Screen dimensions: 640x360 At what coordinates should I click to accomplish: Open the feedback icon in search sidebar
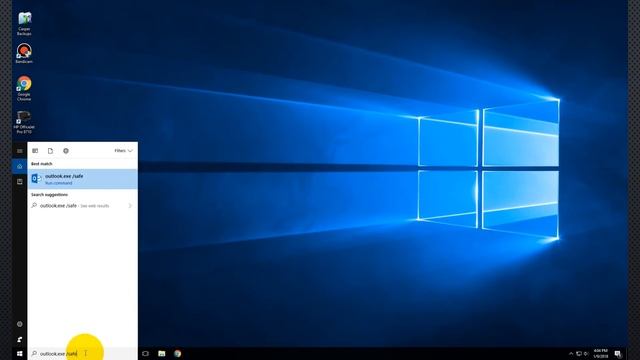(x=20, y=339)
